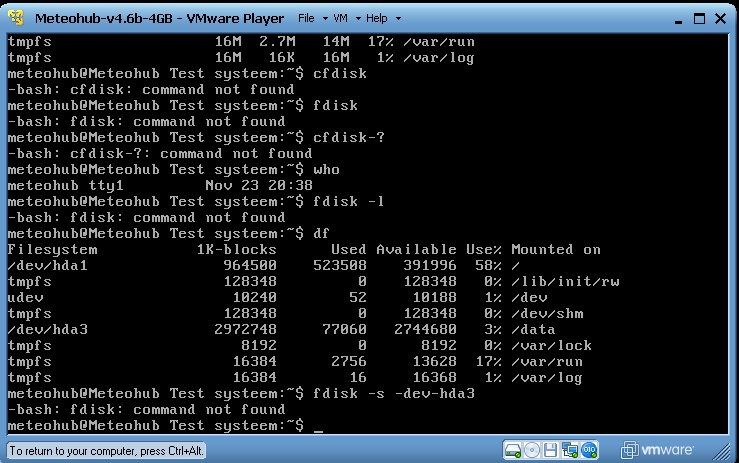Image resolution: width=739 pixels, height=463 pixels.
Task: Click the 523508 used value
Action: [340, 266]
